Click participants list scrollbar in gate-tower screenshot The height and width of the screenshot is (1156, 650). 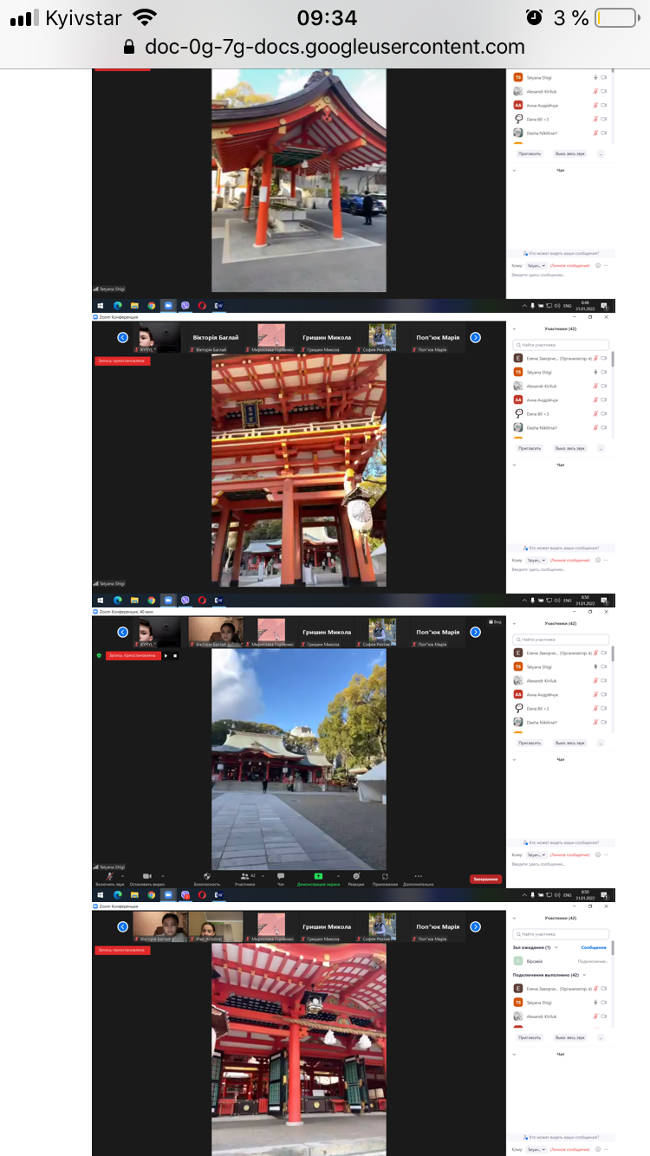(x=612, y=358)
